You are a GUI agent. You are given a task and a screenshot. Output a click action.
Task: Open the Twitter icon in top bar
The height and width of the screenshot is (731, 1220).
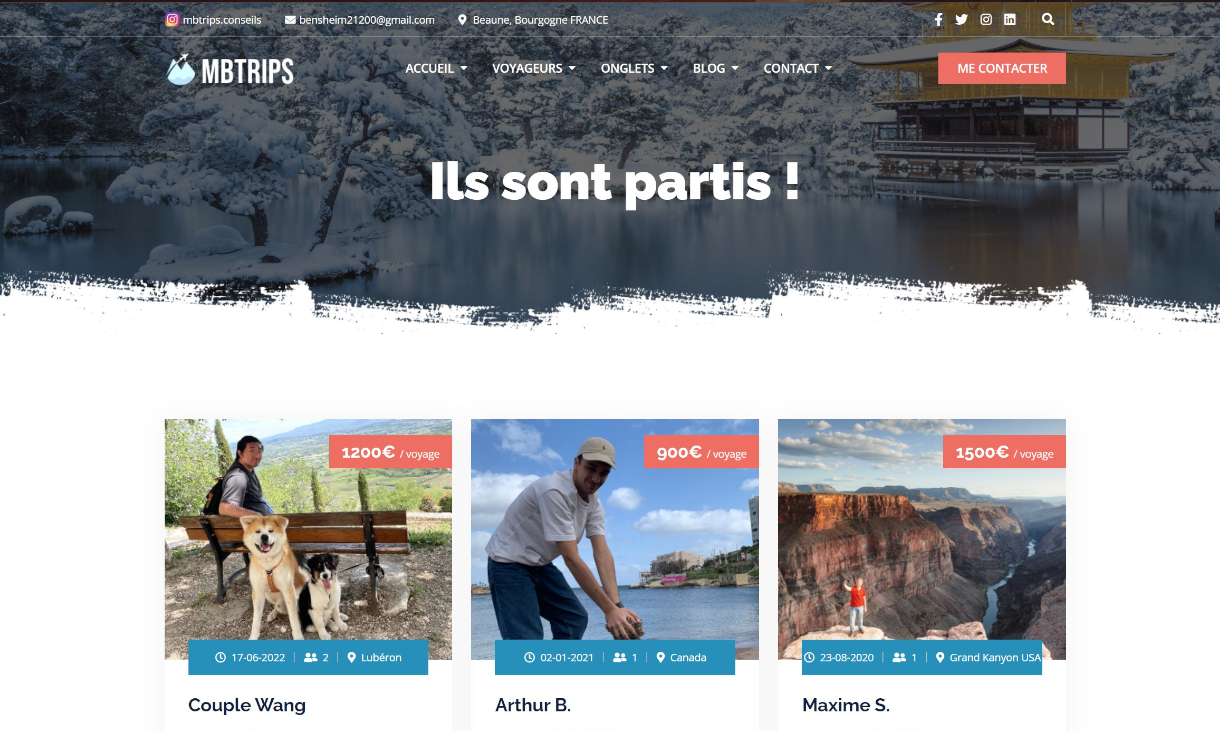coord(961,19)
